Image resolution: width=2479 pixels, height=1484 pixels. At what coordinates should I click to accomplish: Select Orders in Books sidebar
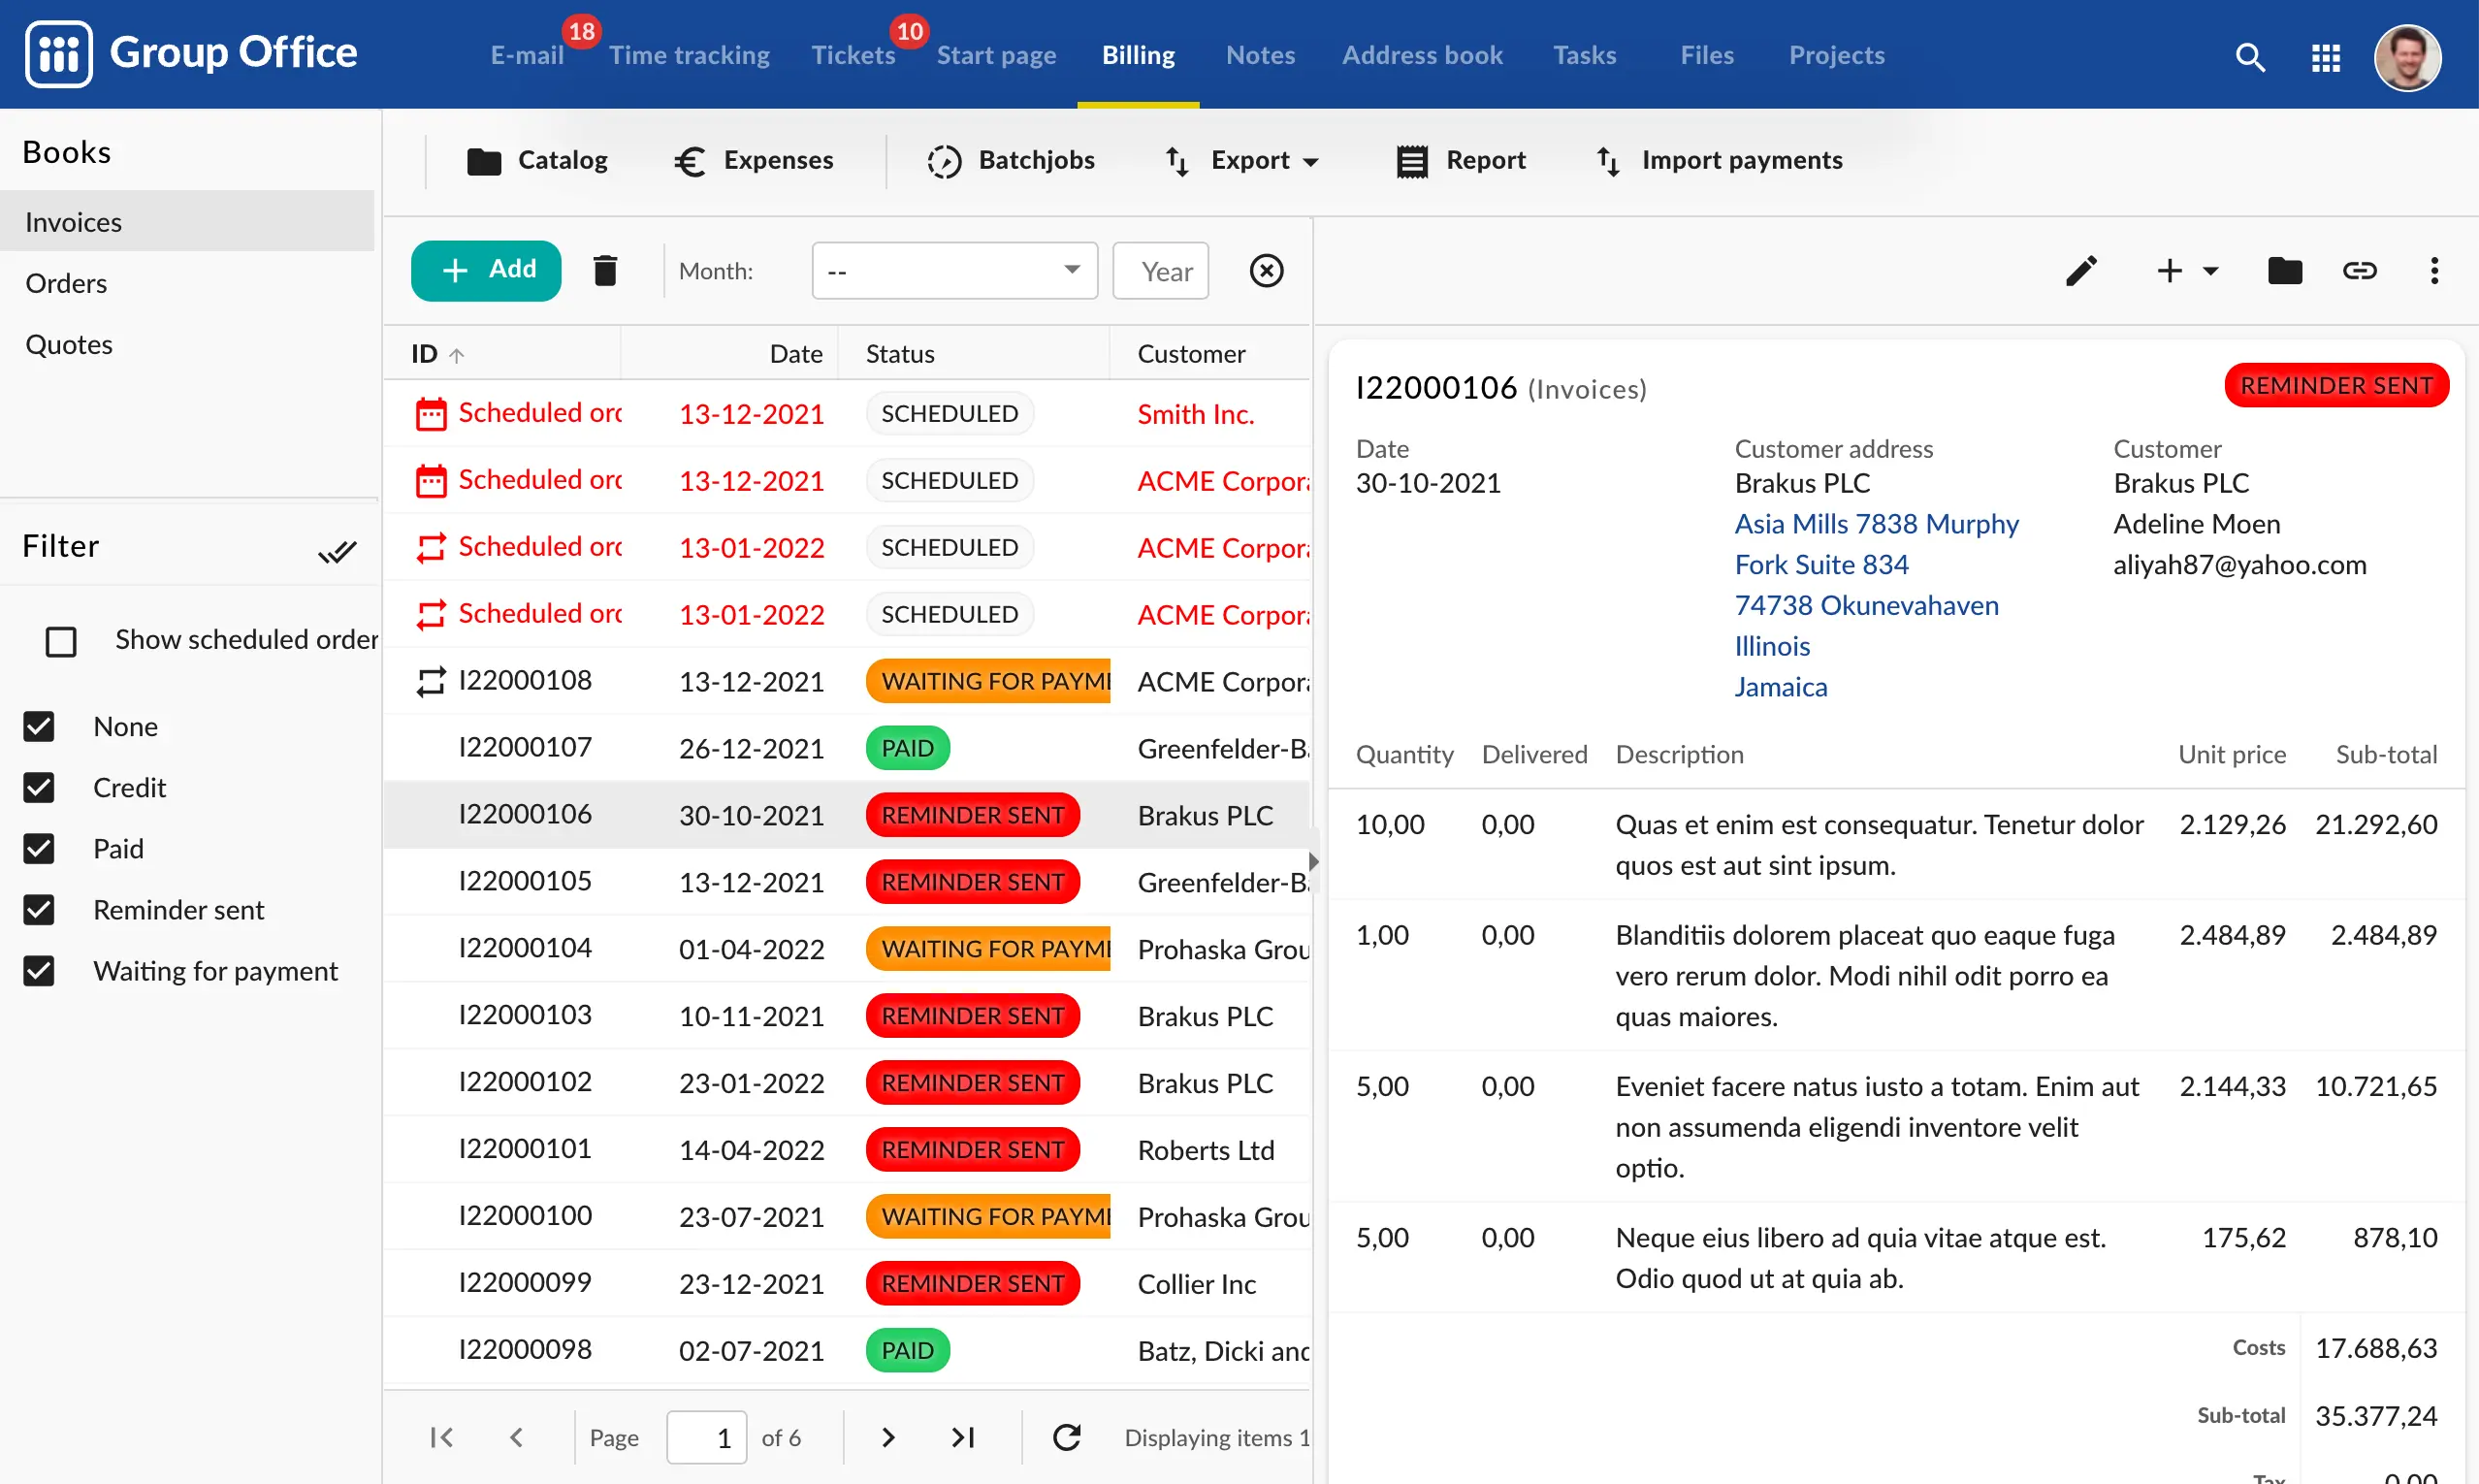(66, 283)
